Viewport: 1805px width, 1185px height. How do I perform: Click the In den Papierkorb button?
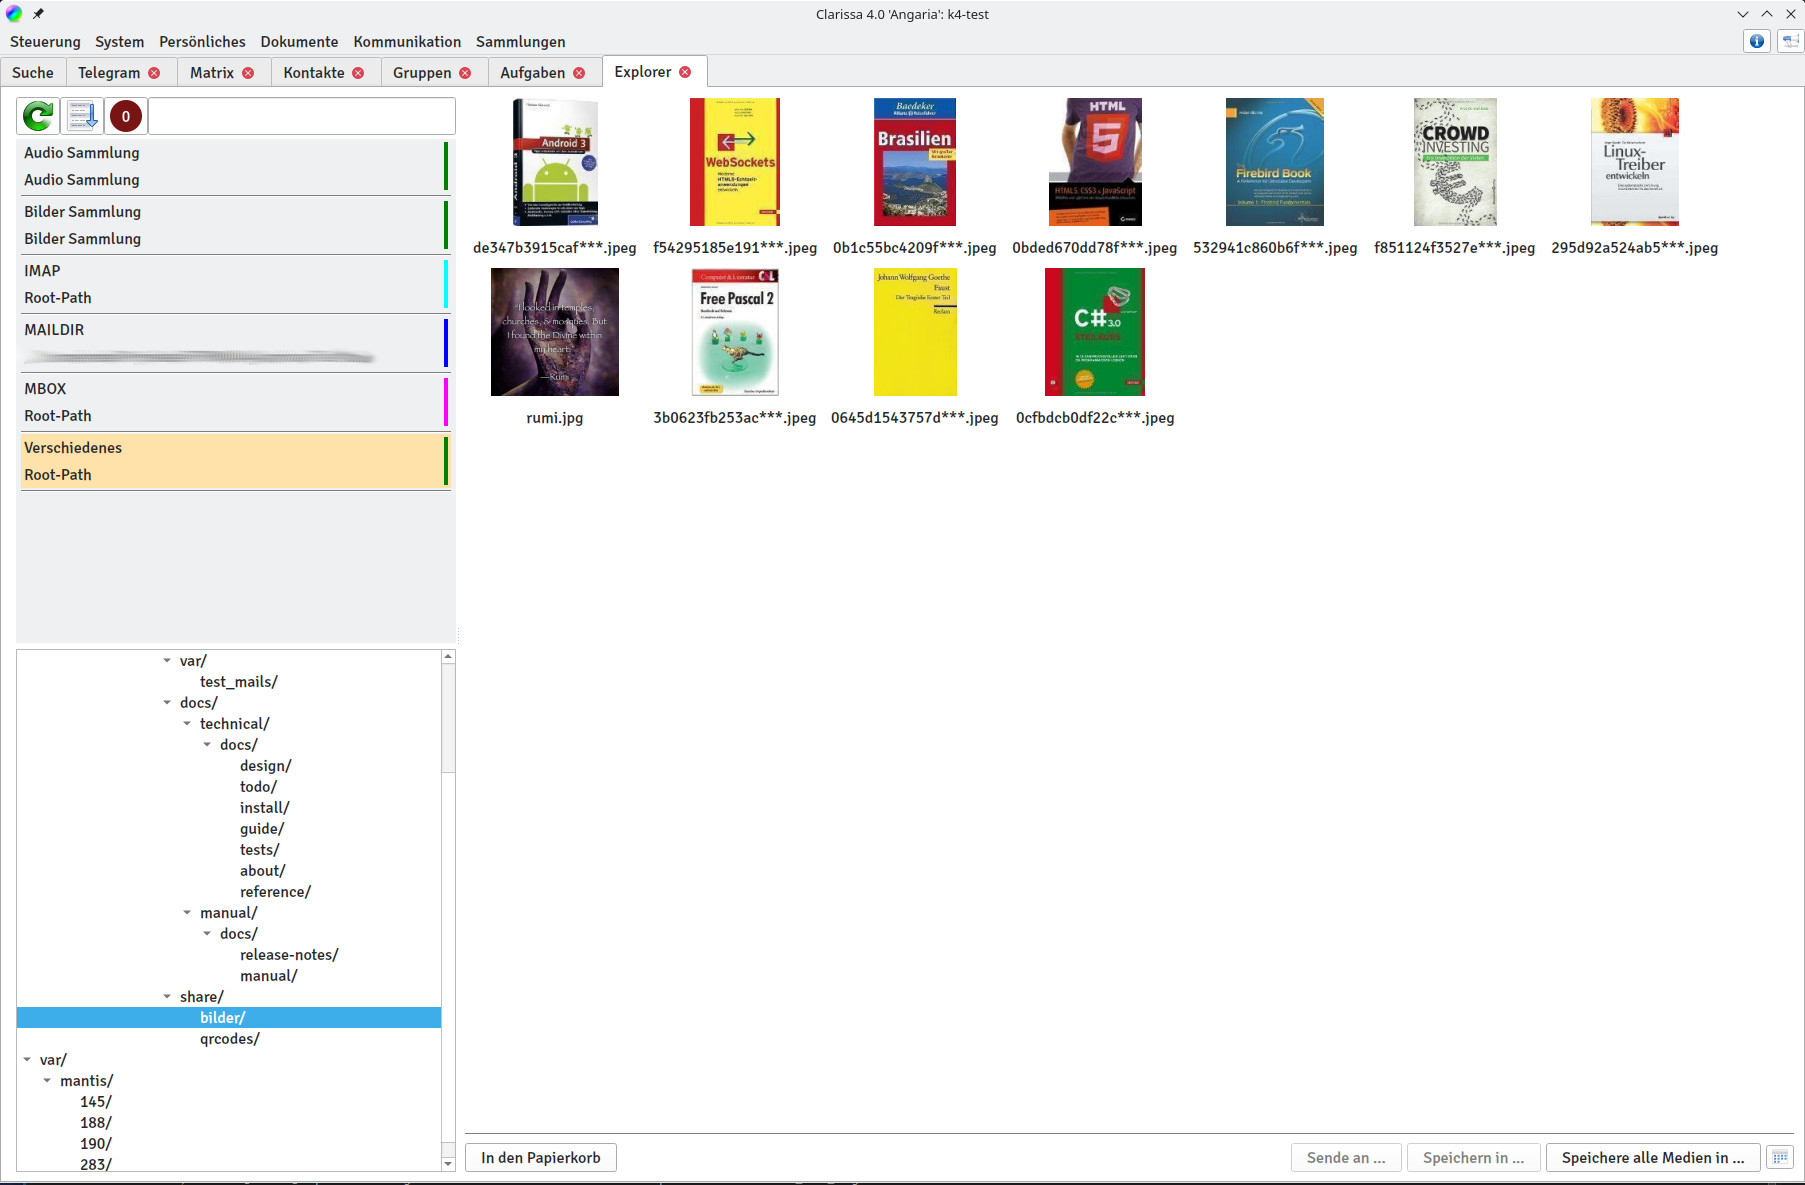(541, 1157)
